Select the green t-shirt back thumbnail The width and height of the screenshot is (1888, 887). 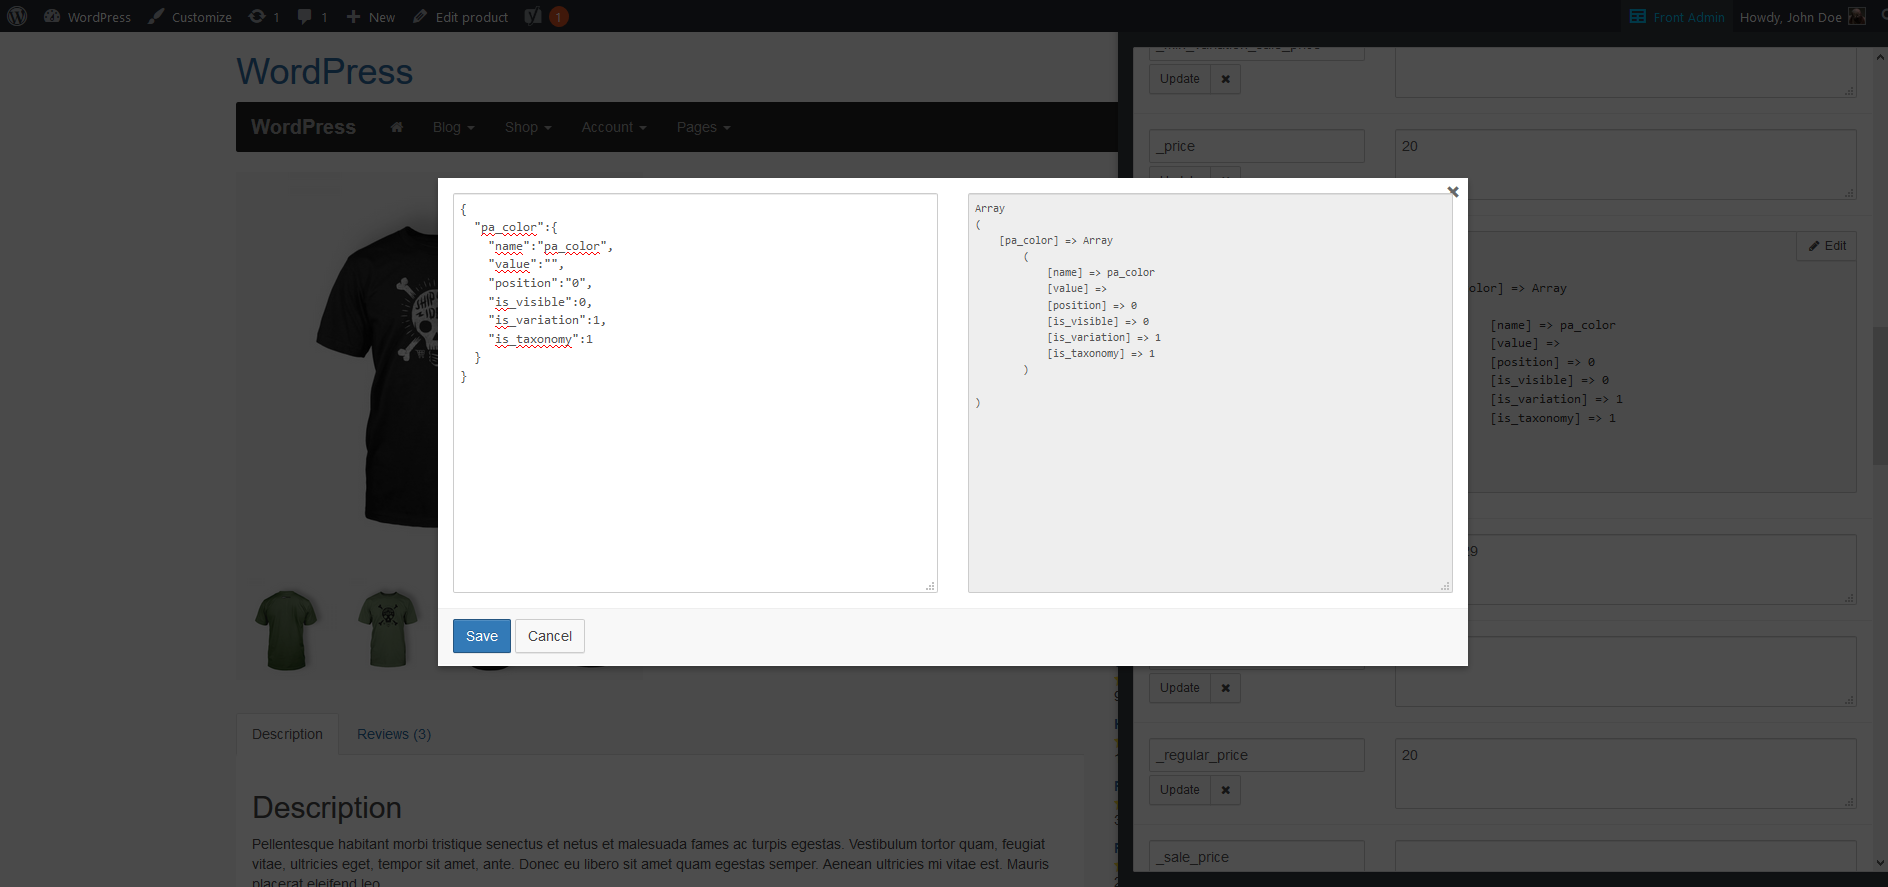tap(286, 630)
